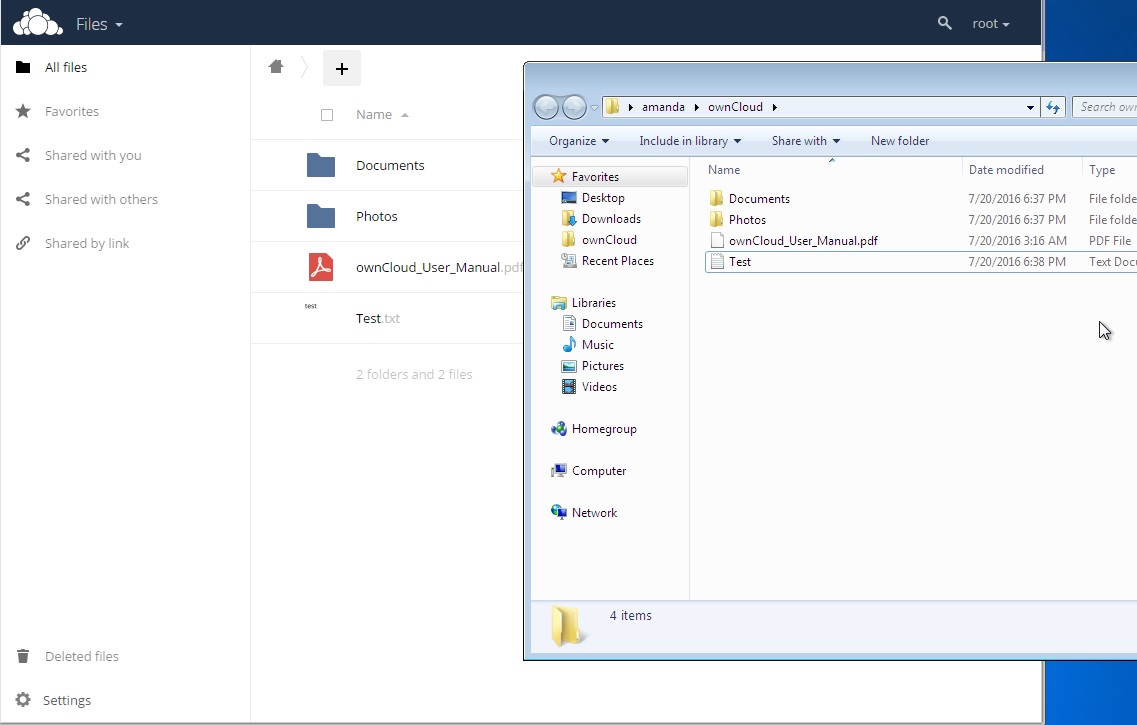Open Documents folder name in ownCloud web
This screenshot has width=1137, height=725.
pos(390,165)
